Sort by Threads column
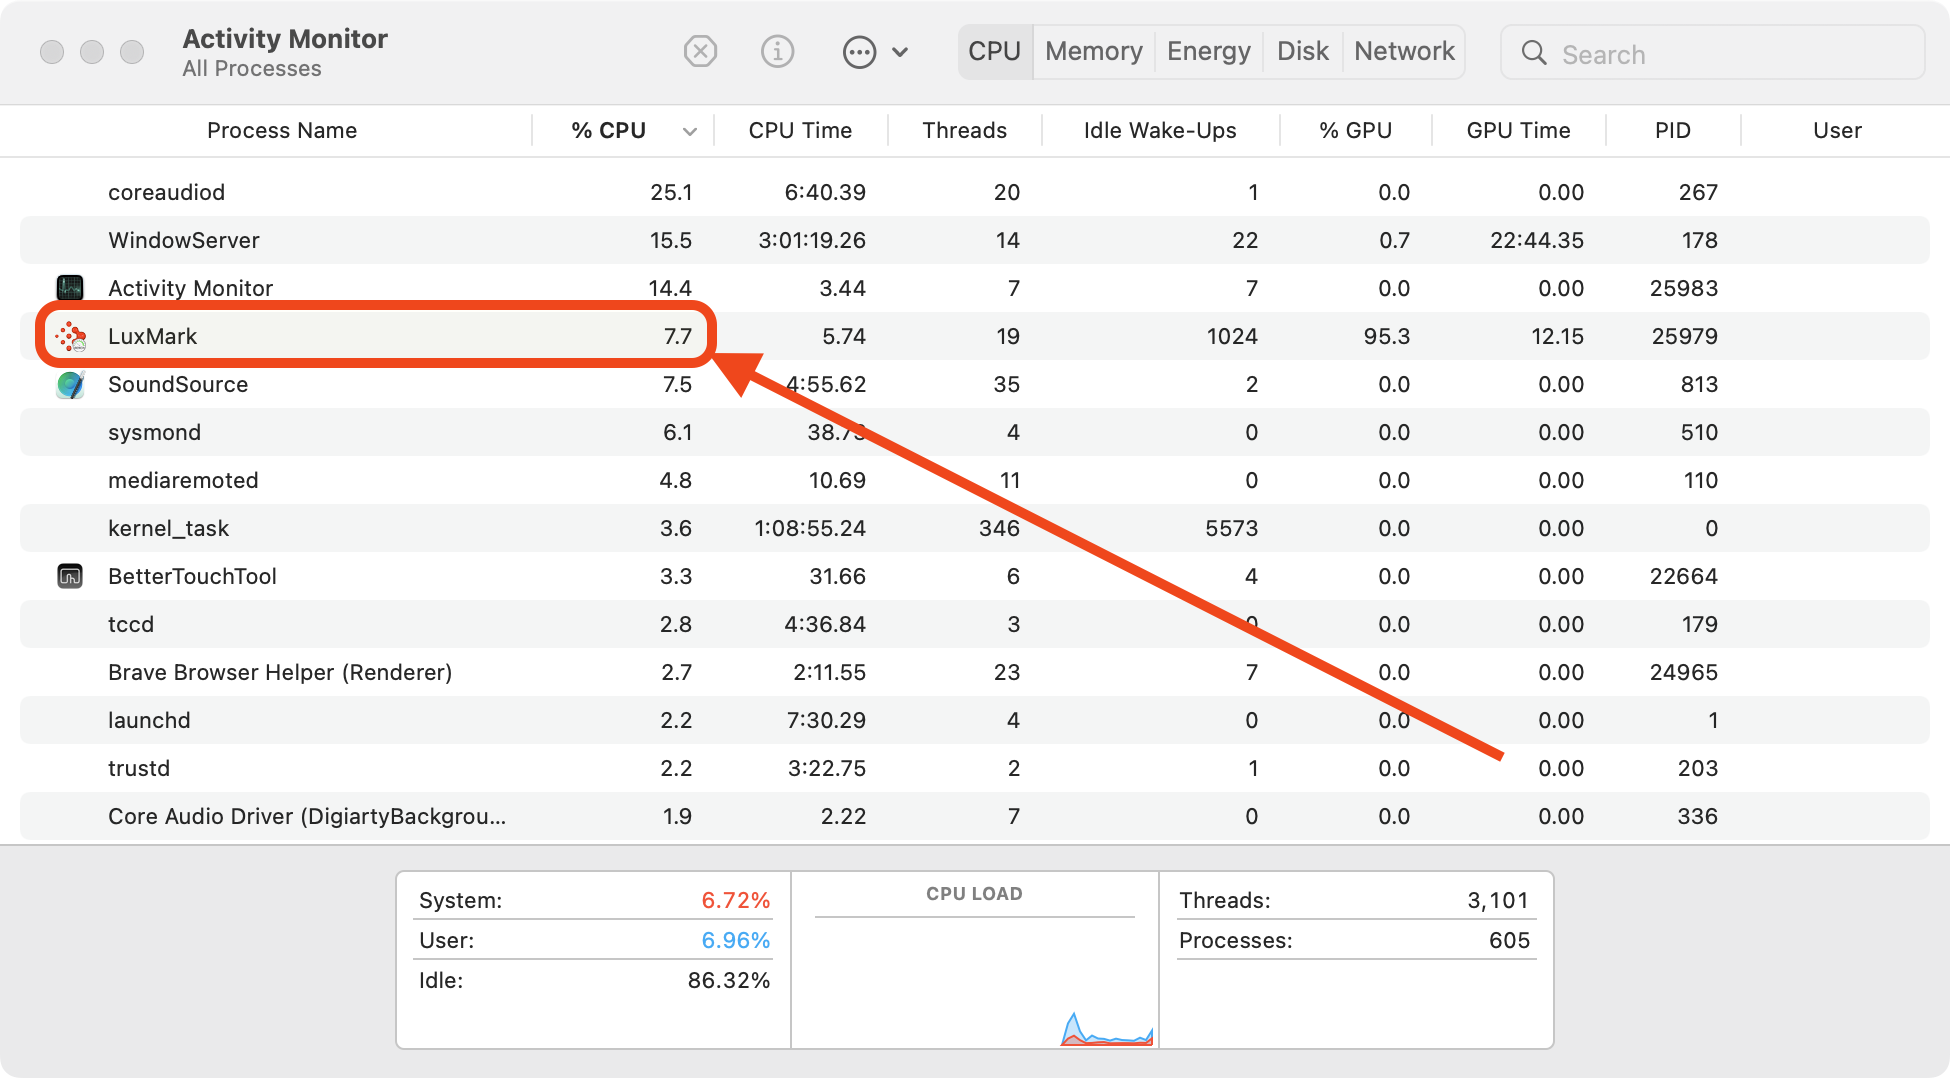Screen dimensions: 1950x1078 (964, 130)
